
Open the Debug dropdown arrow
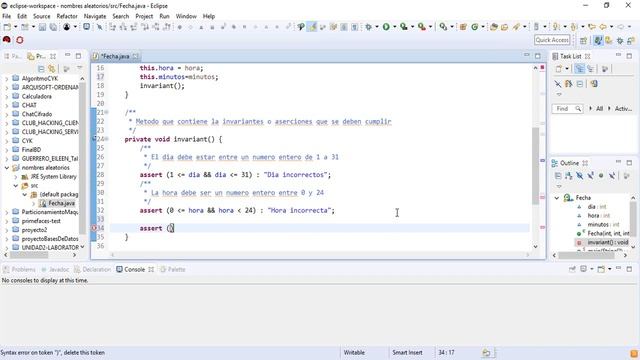point(377,27)
